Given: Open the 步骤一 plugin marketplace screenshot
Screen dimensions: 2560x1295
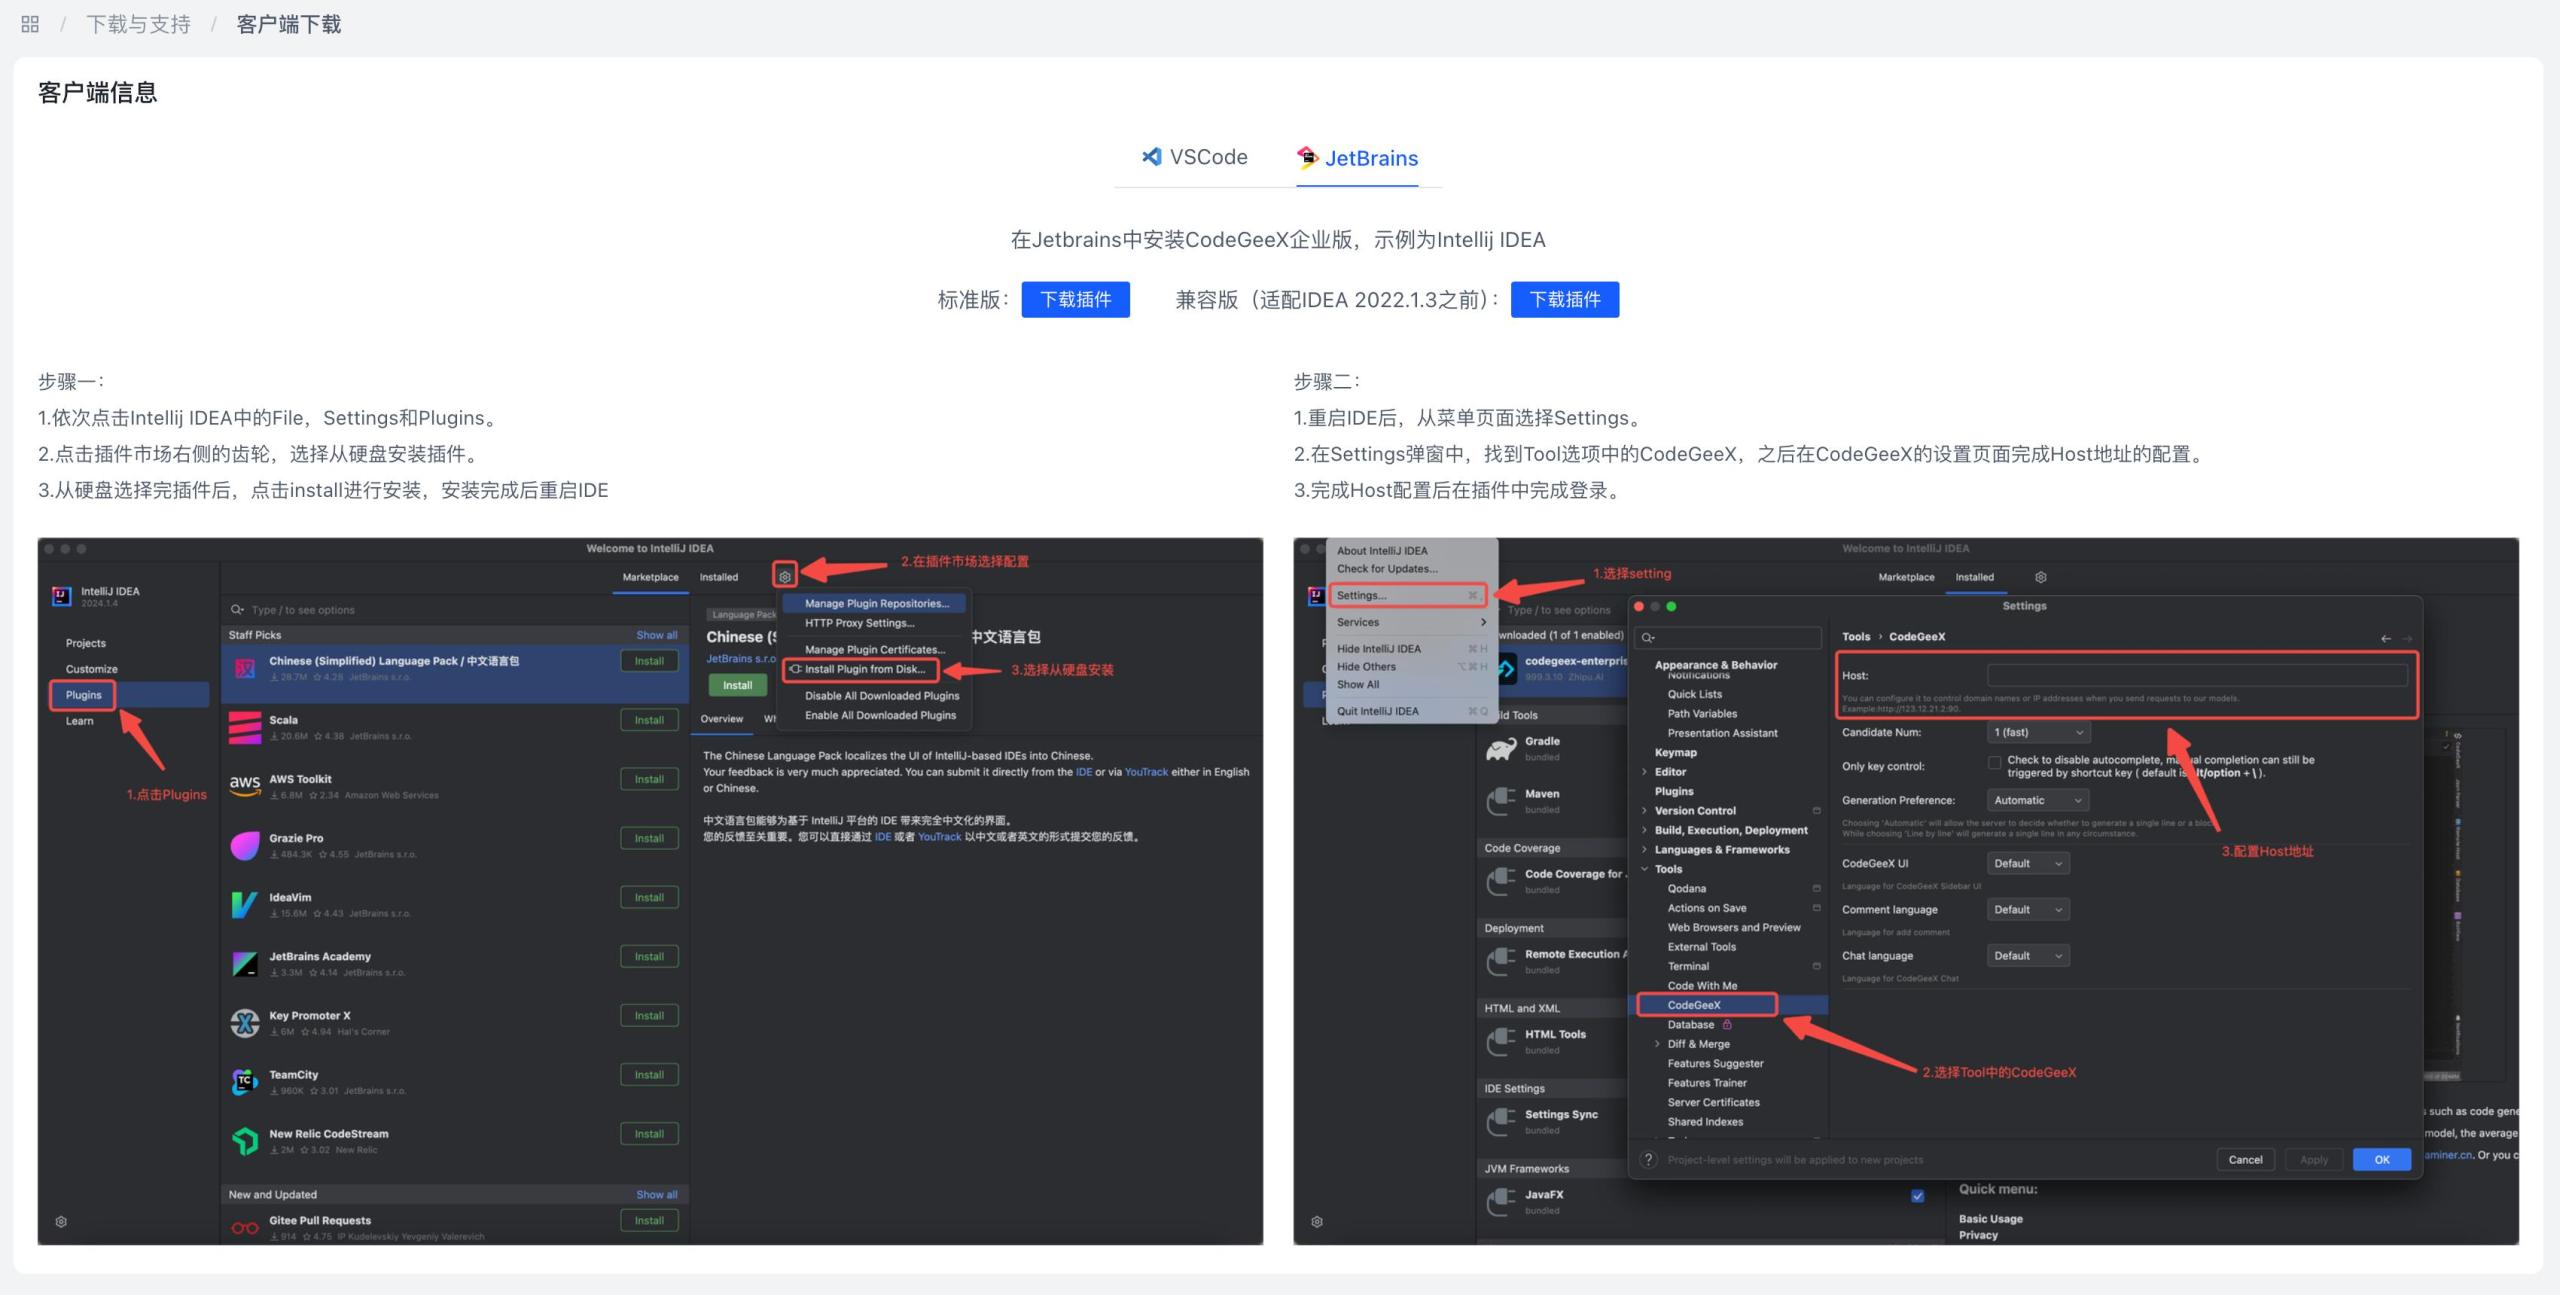Looking at the screenshot, I should 650,891.
